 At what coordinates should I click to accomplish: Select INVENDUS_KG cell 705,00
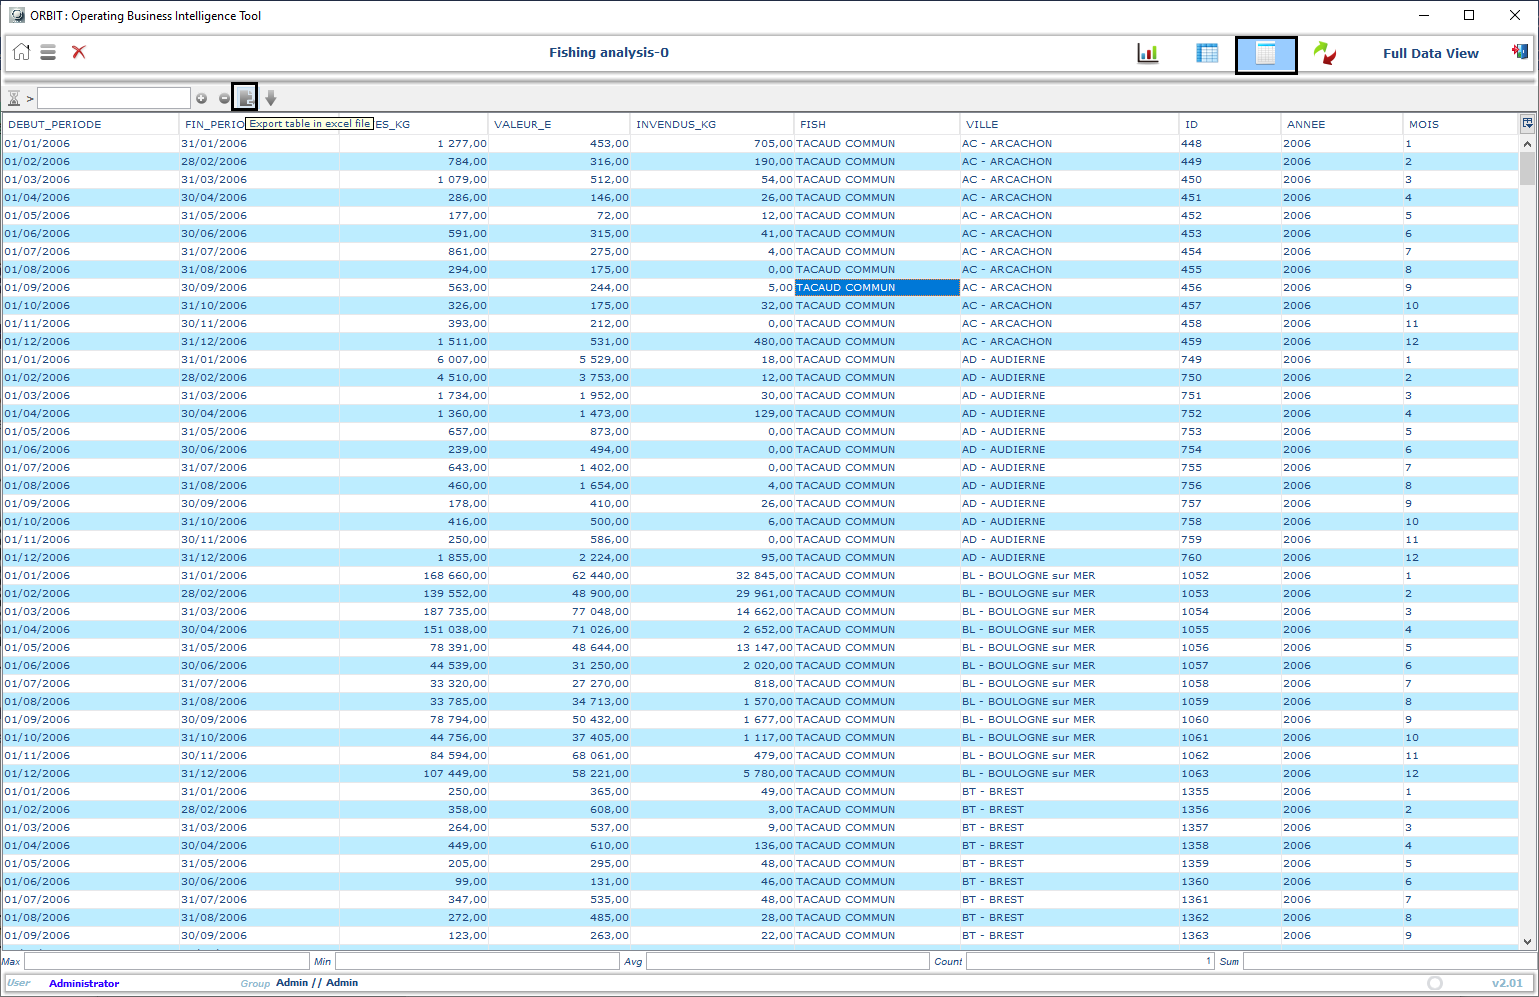click(x=713, y=143)
